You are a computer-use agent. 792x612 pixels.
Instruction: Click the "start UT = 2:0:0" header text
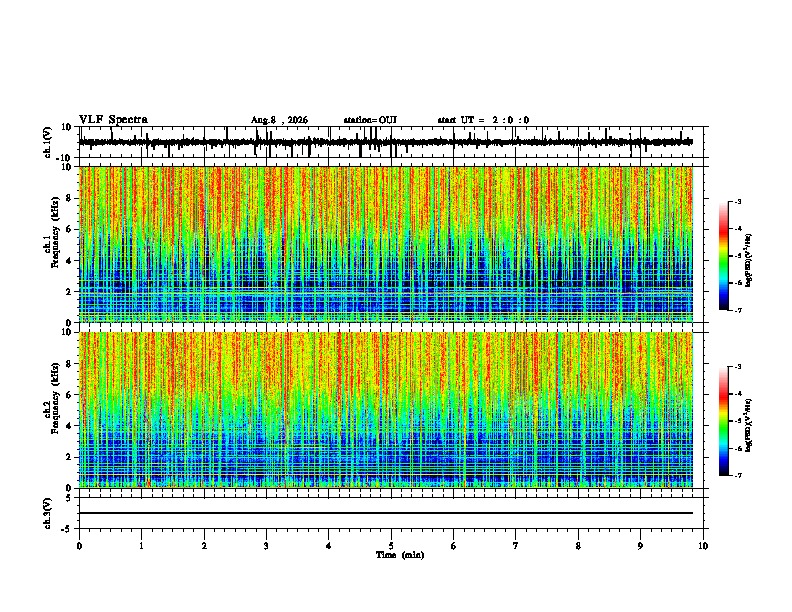coord(483,120)
